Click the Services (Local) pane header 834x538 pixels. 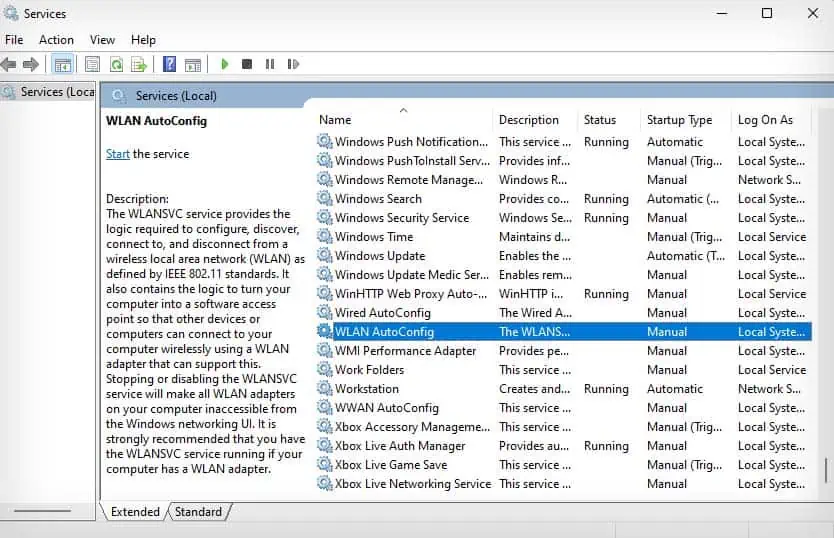[176, 96]
